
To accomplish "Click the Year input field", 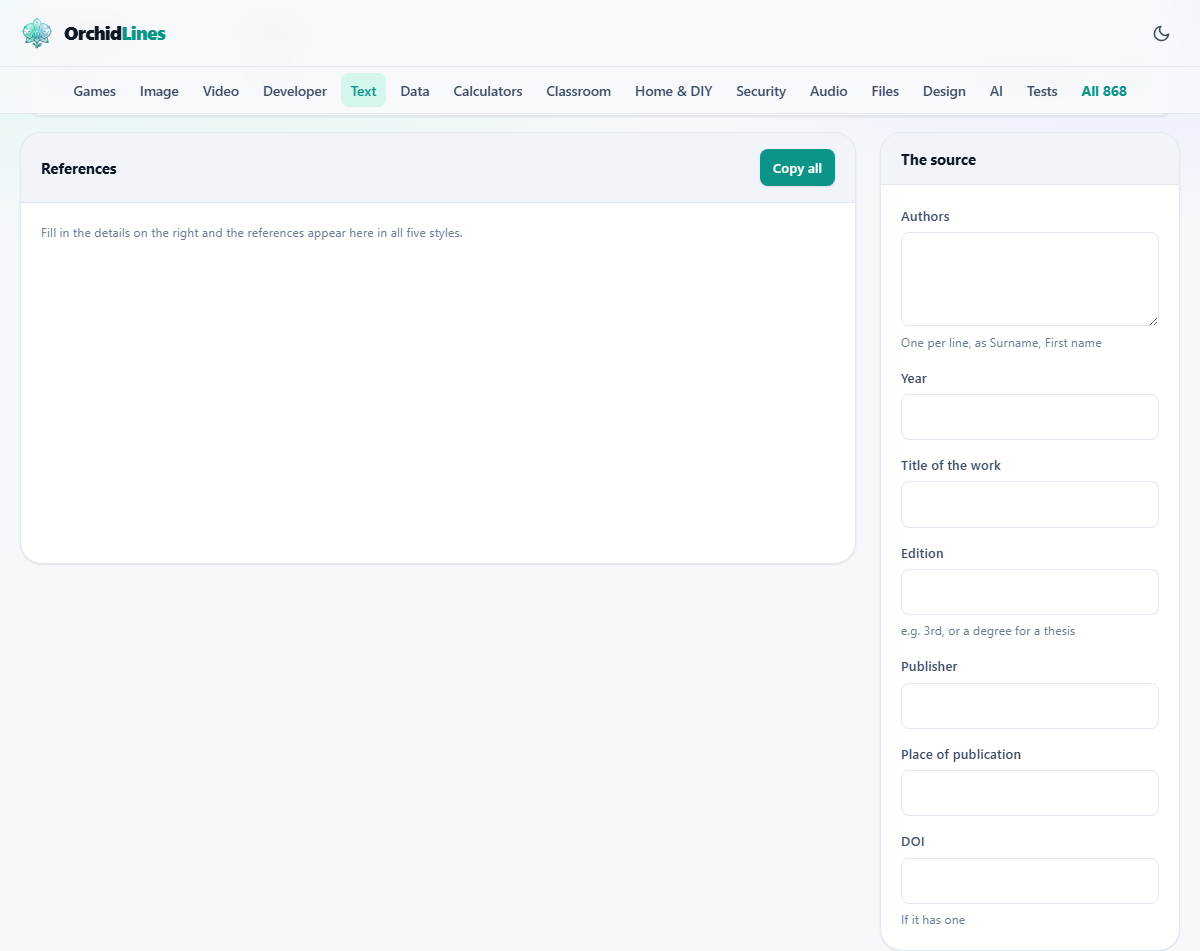I will click(1030, 417).
